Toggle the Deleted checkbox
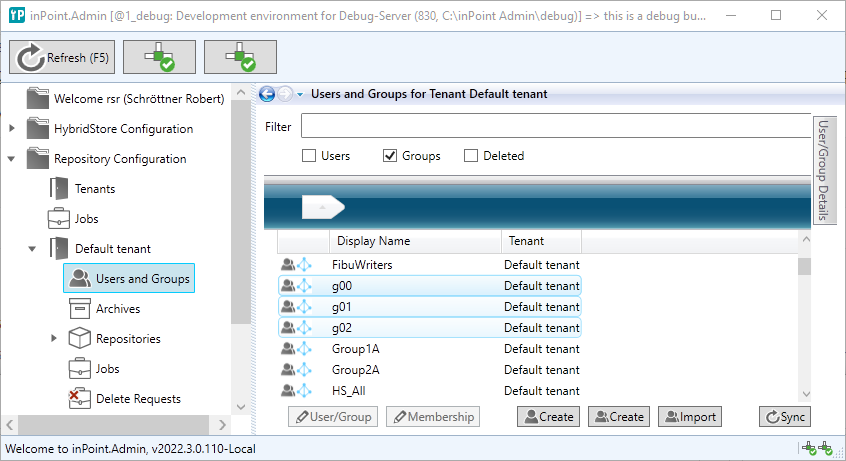 coord(472,156)
